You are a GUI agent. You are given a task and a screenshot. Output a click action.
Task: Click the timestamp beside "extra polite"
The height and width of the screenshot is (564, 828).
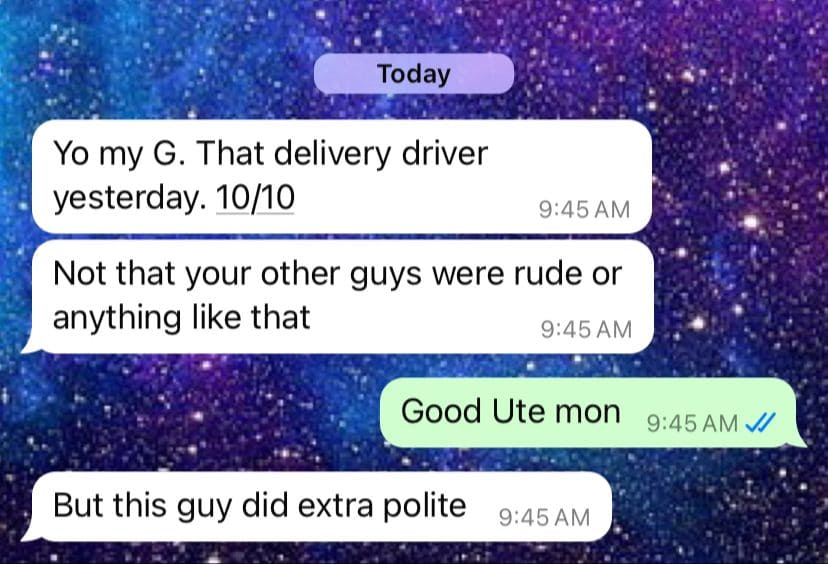(544, 518)
